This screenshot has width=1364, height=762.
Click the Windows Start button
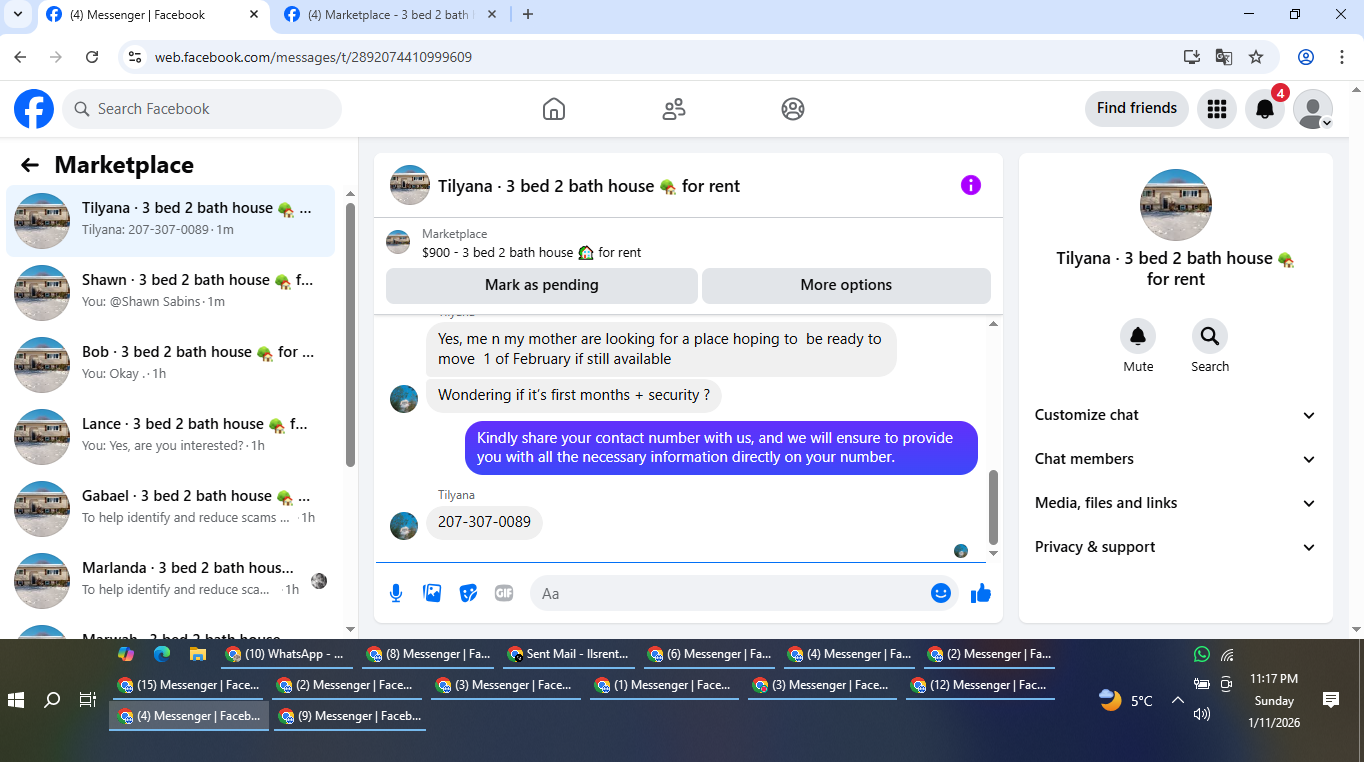coord(16,700)
